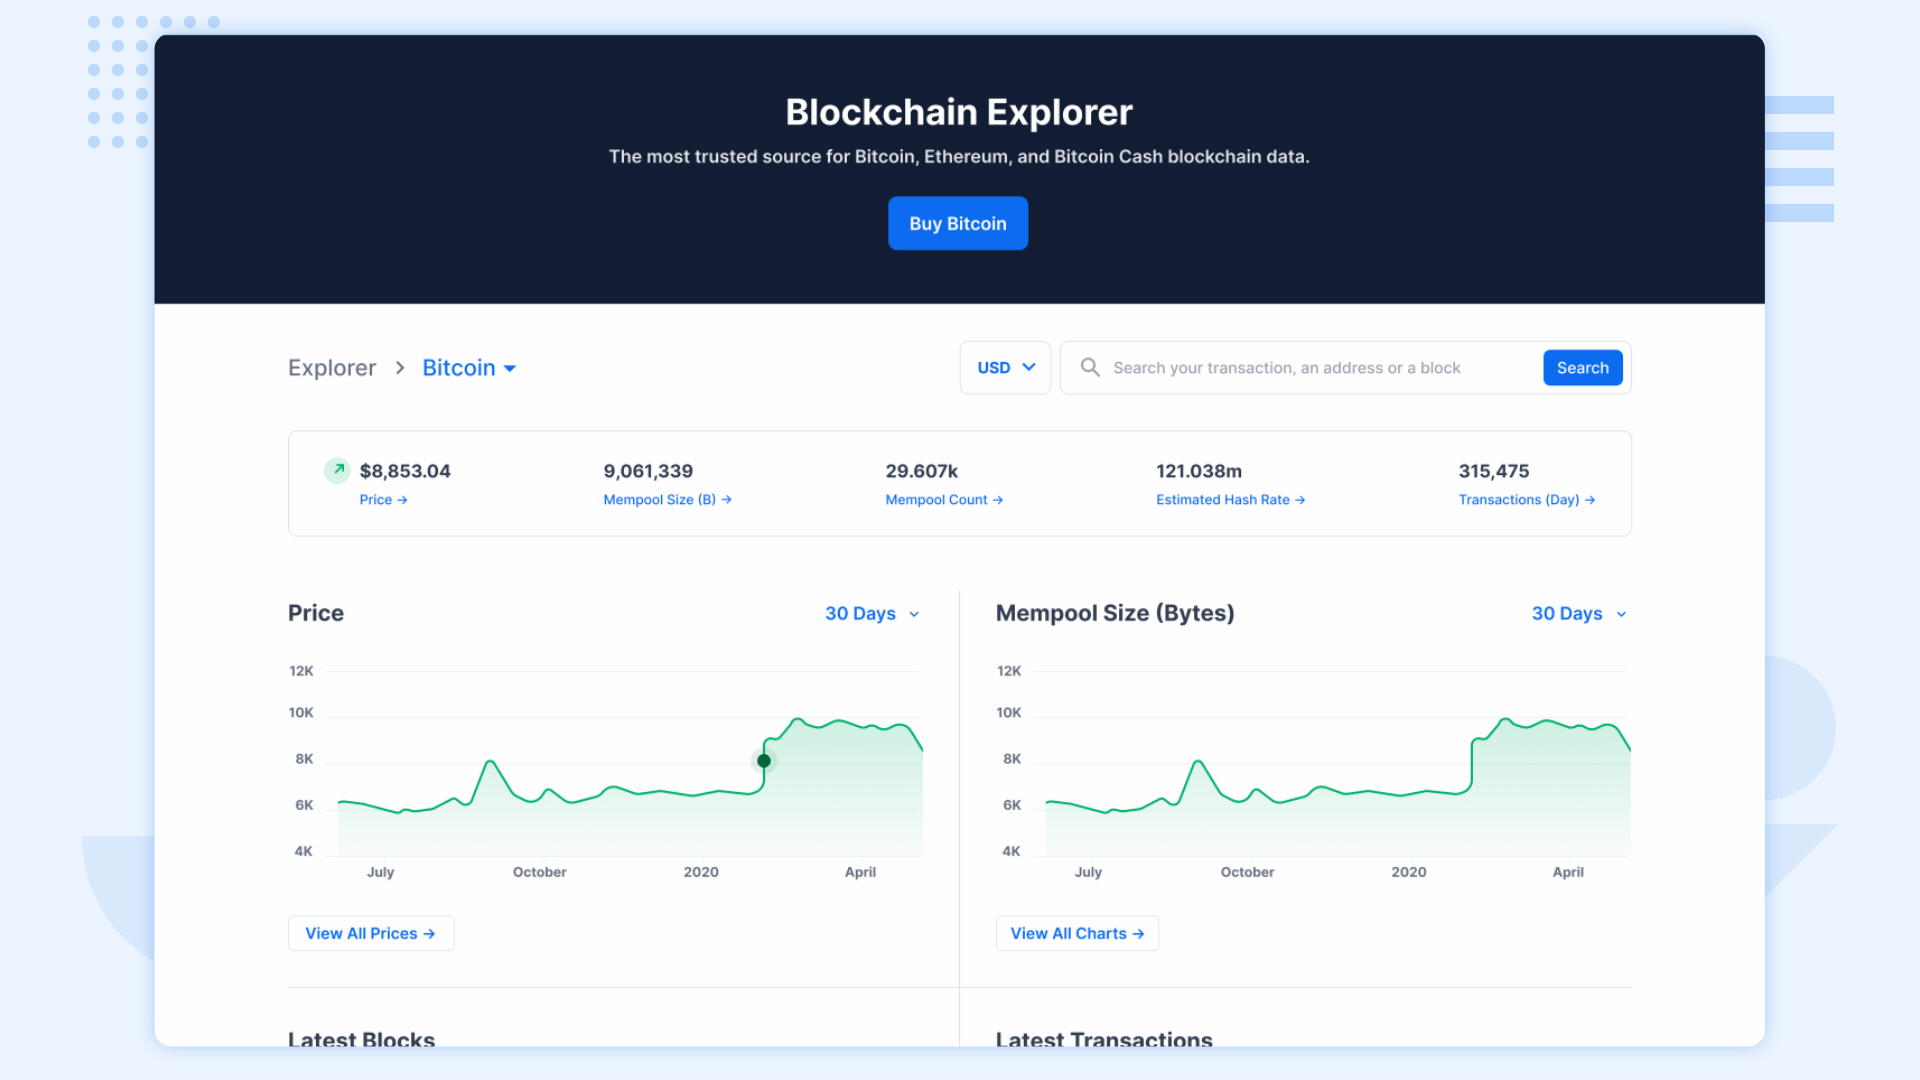Open the Transactions (Day) link
This screenshot has width=1920, height=1080.
click(1526, 499)
